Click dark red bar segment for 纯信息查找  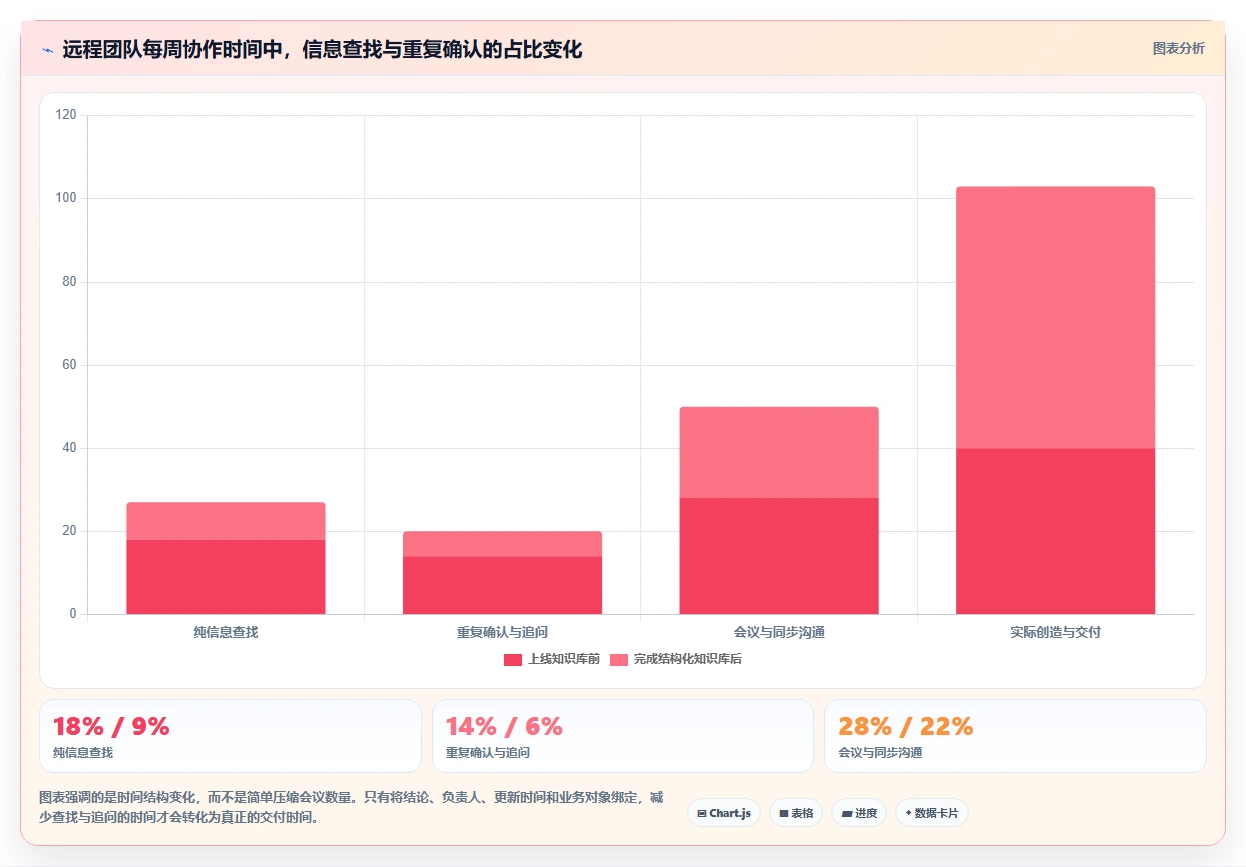pos(226,577)
